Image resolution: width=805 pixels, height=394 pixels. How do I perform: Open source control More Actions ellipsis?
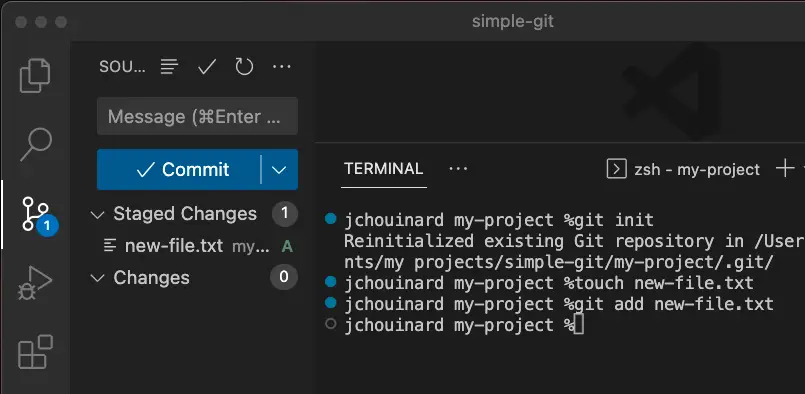(x=281, y=67)
